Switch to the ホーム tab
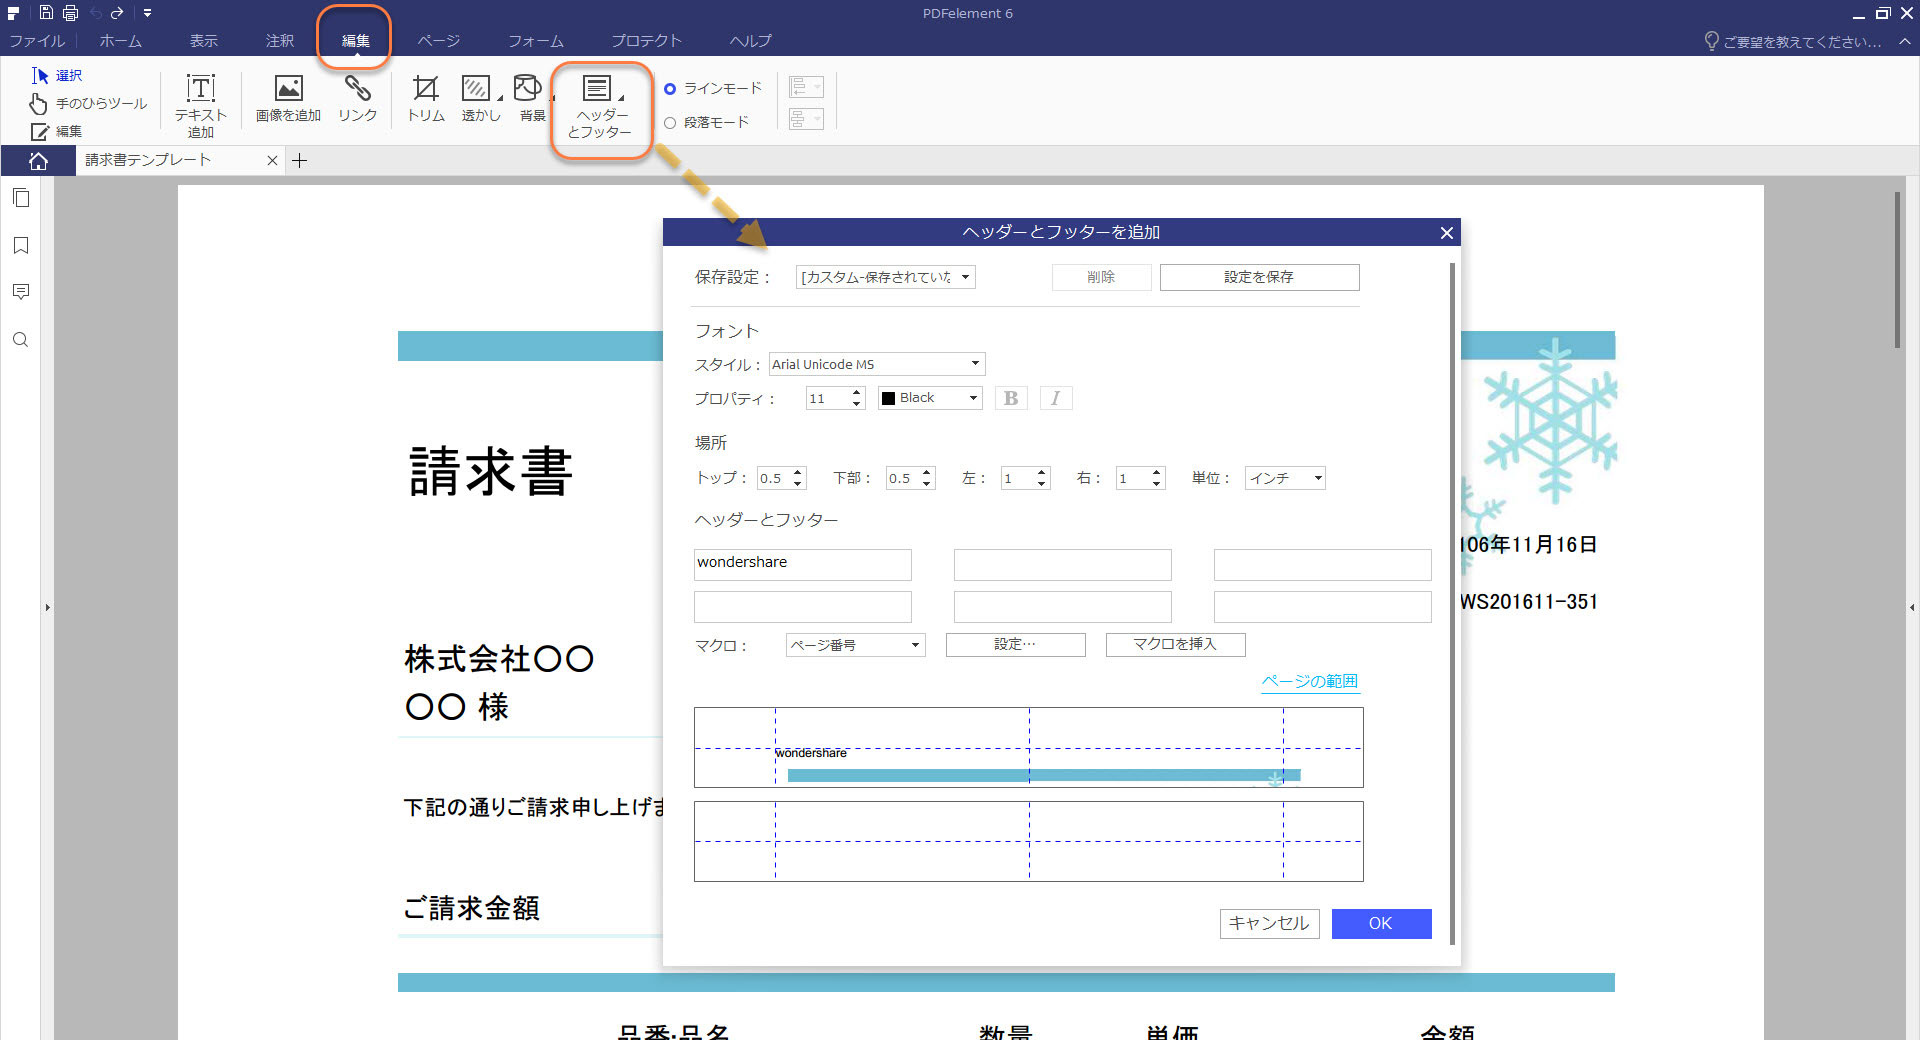The height and width of the screenshot is (1040, 1920). click(120, 41)
